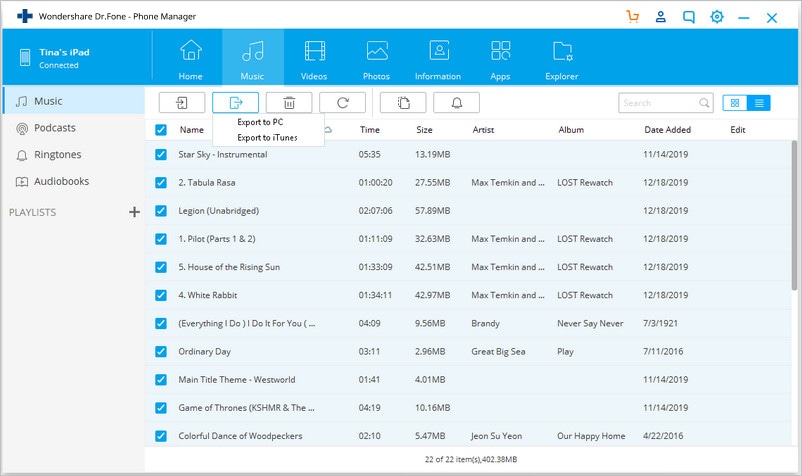This screenshot has height=476, width=802.
Task: Click the Export toolbar button
Action: click(235, 103)
